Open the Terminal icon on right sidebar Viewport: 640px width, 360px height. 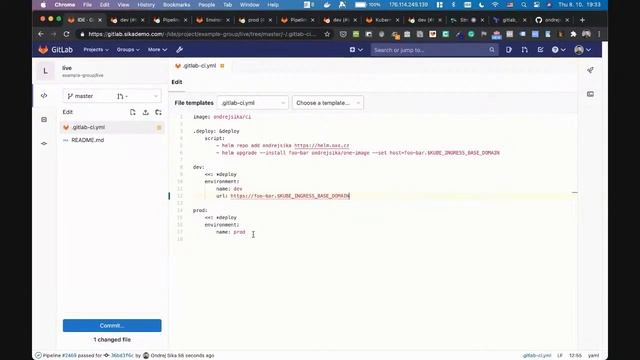point(590,94)
